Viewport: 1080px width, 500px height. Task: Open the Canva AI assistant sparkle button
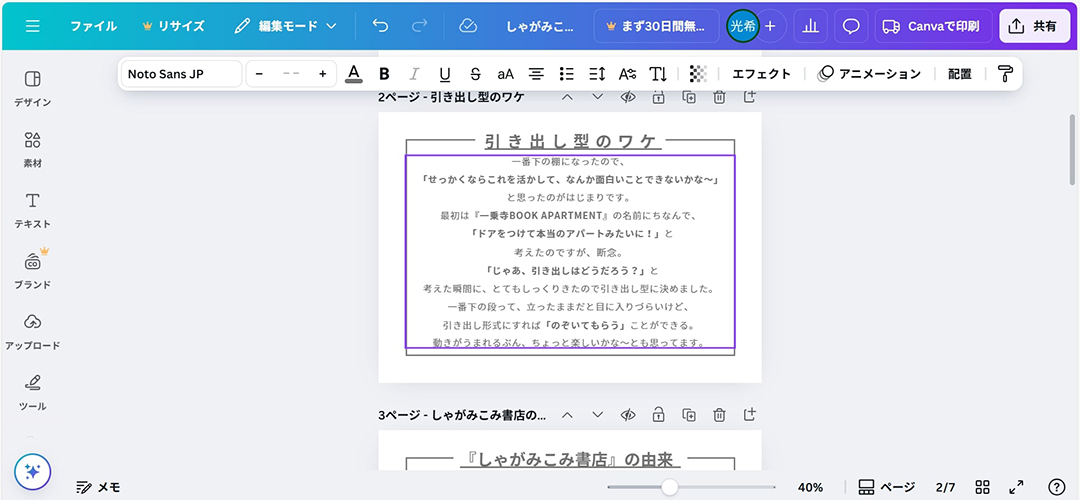click(32, 472)
